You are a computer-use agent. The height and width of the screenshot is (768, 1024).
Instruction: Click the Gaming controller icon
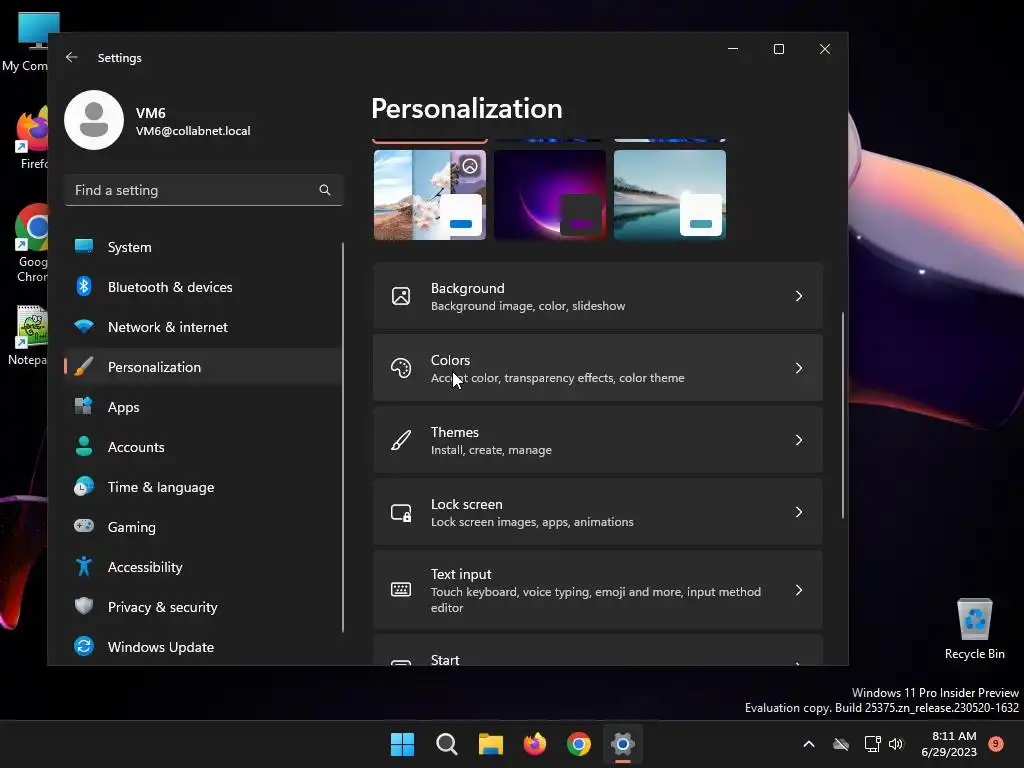[84, 526]
